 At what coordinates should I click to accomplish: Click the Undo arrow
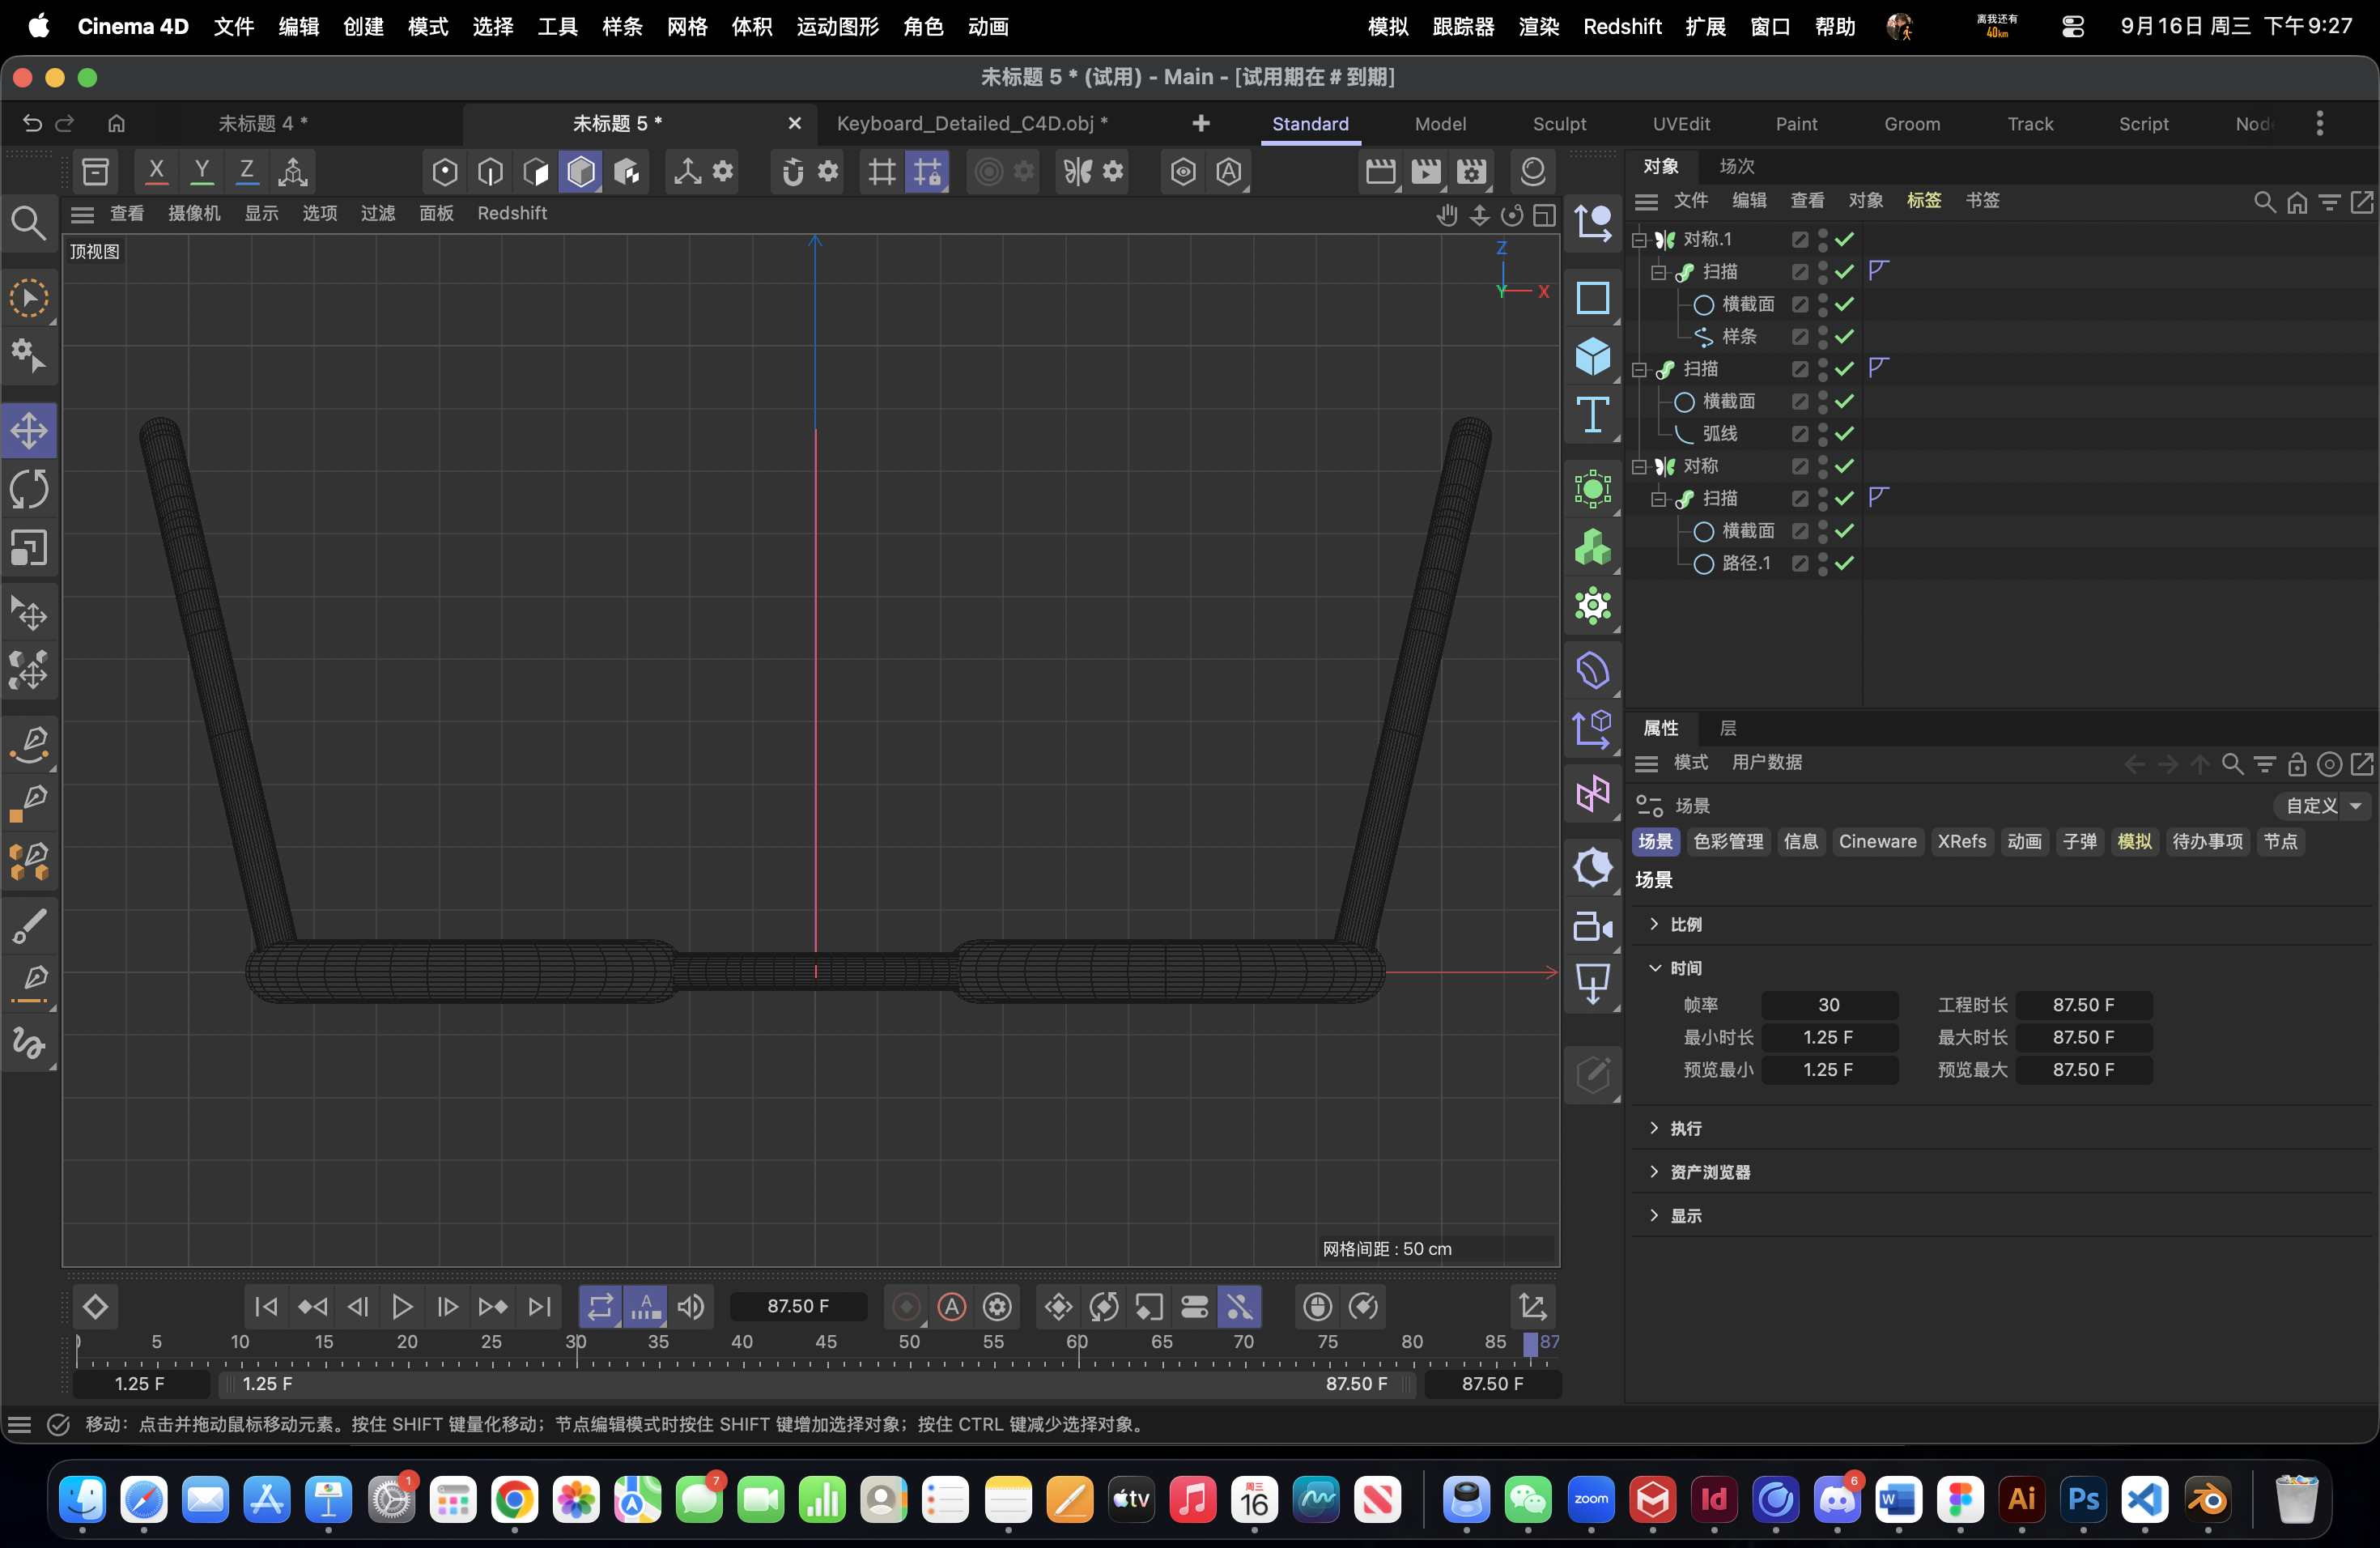click(x=32, y=123)
